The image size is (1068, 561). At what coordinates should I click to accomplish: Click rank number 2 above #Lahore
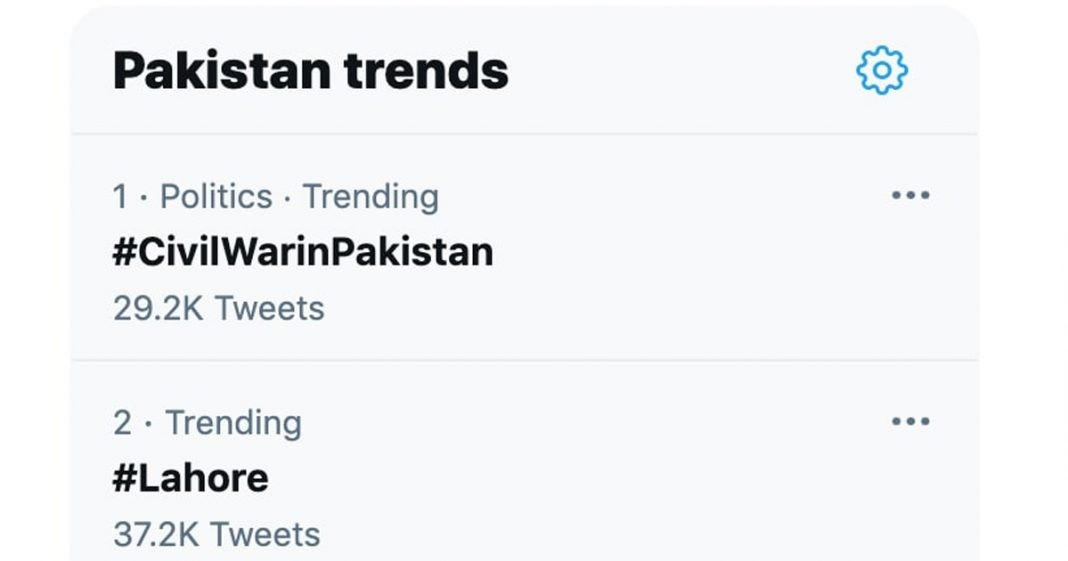pos(122,423)
